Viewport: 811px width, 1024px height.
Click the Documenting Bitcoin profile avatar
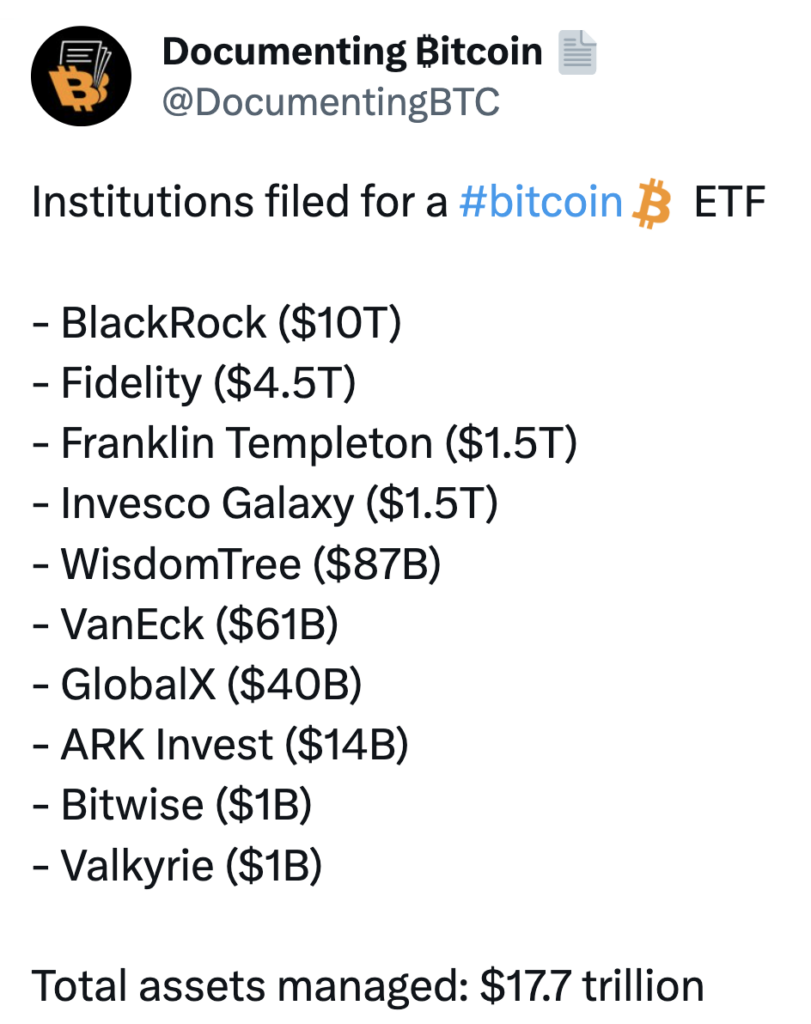click(x=82, y=75)
